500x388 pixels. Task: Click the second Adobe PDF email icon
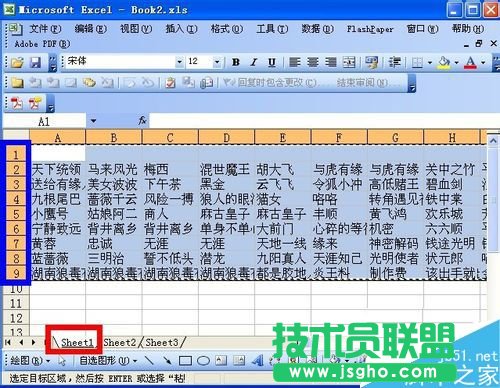pyautogui.click(x=35, y=103)
